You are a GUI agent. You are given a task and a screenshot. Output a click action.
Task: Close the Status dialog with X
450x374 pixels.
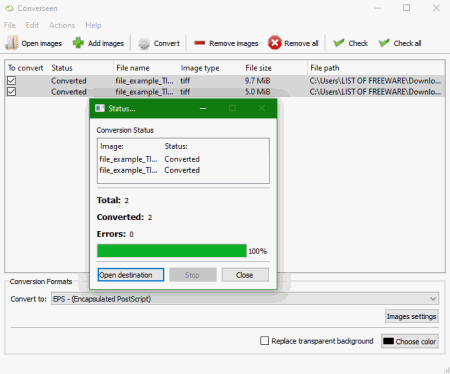point(262,108)
